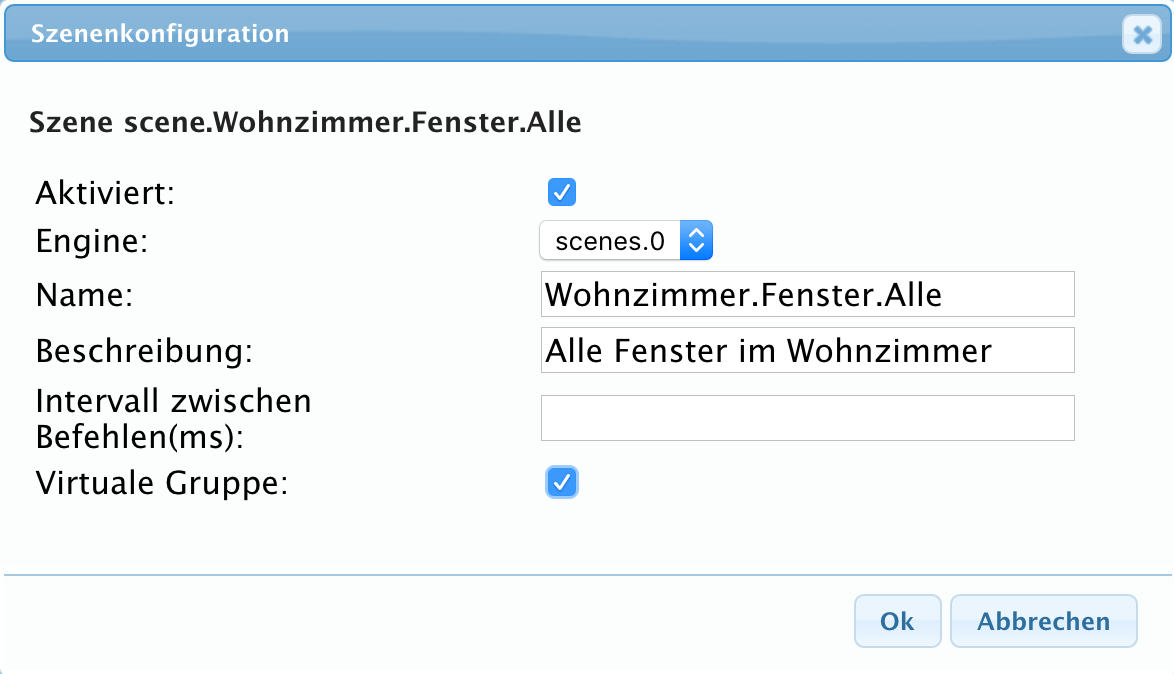The width and height of the screenshot is (1174, 674).
Task: Click the Virtuale Gruppe: label
Action: coord(161,484)
